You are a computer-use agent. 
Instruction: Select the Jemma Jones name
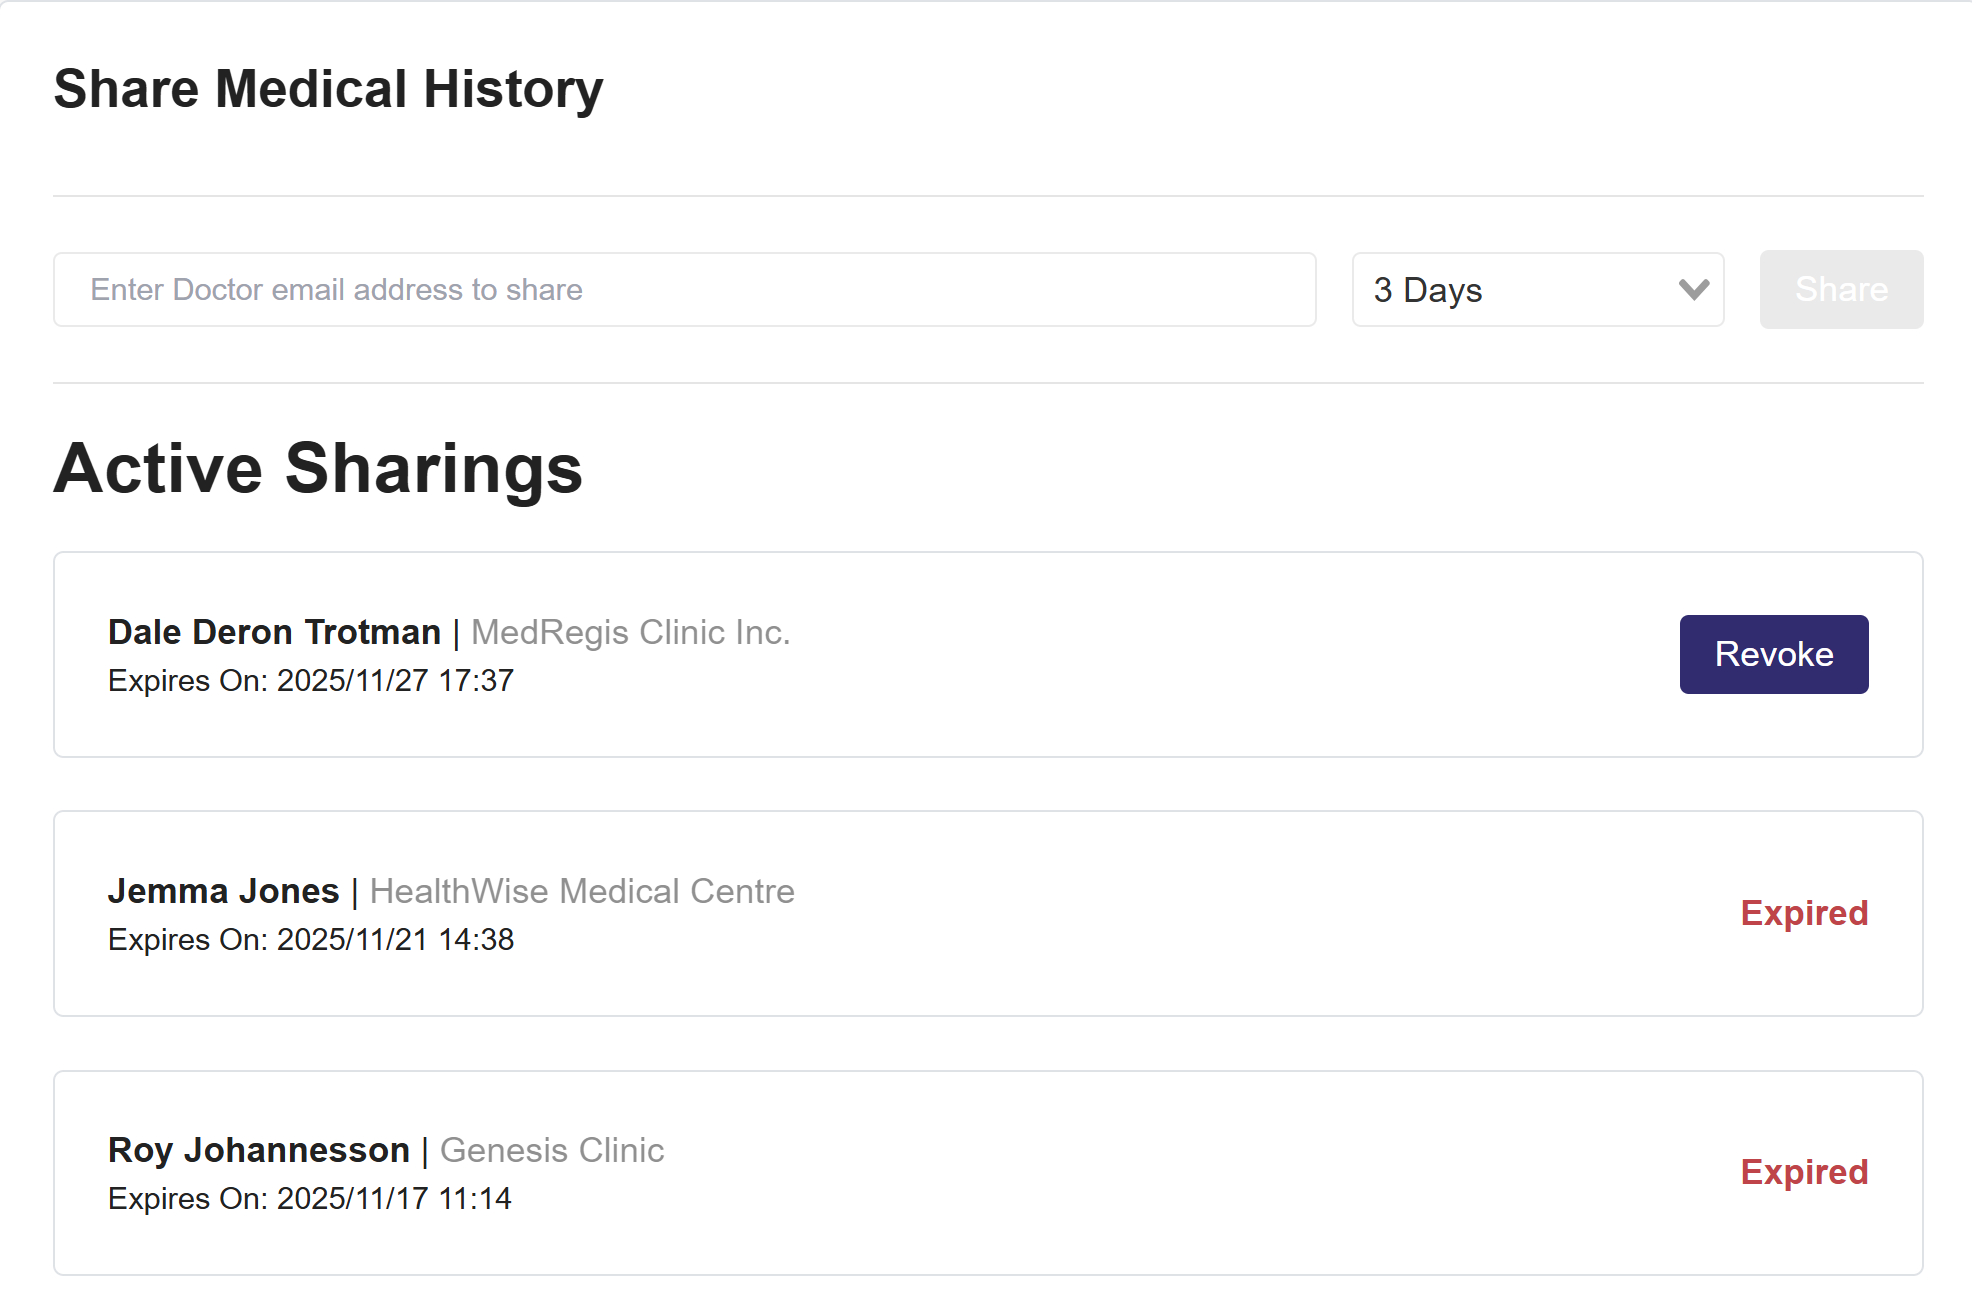[223, 891]
